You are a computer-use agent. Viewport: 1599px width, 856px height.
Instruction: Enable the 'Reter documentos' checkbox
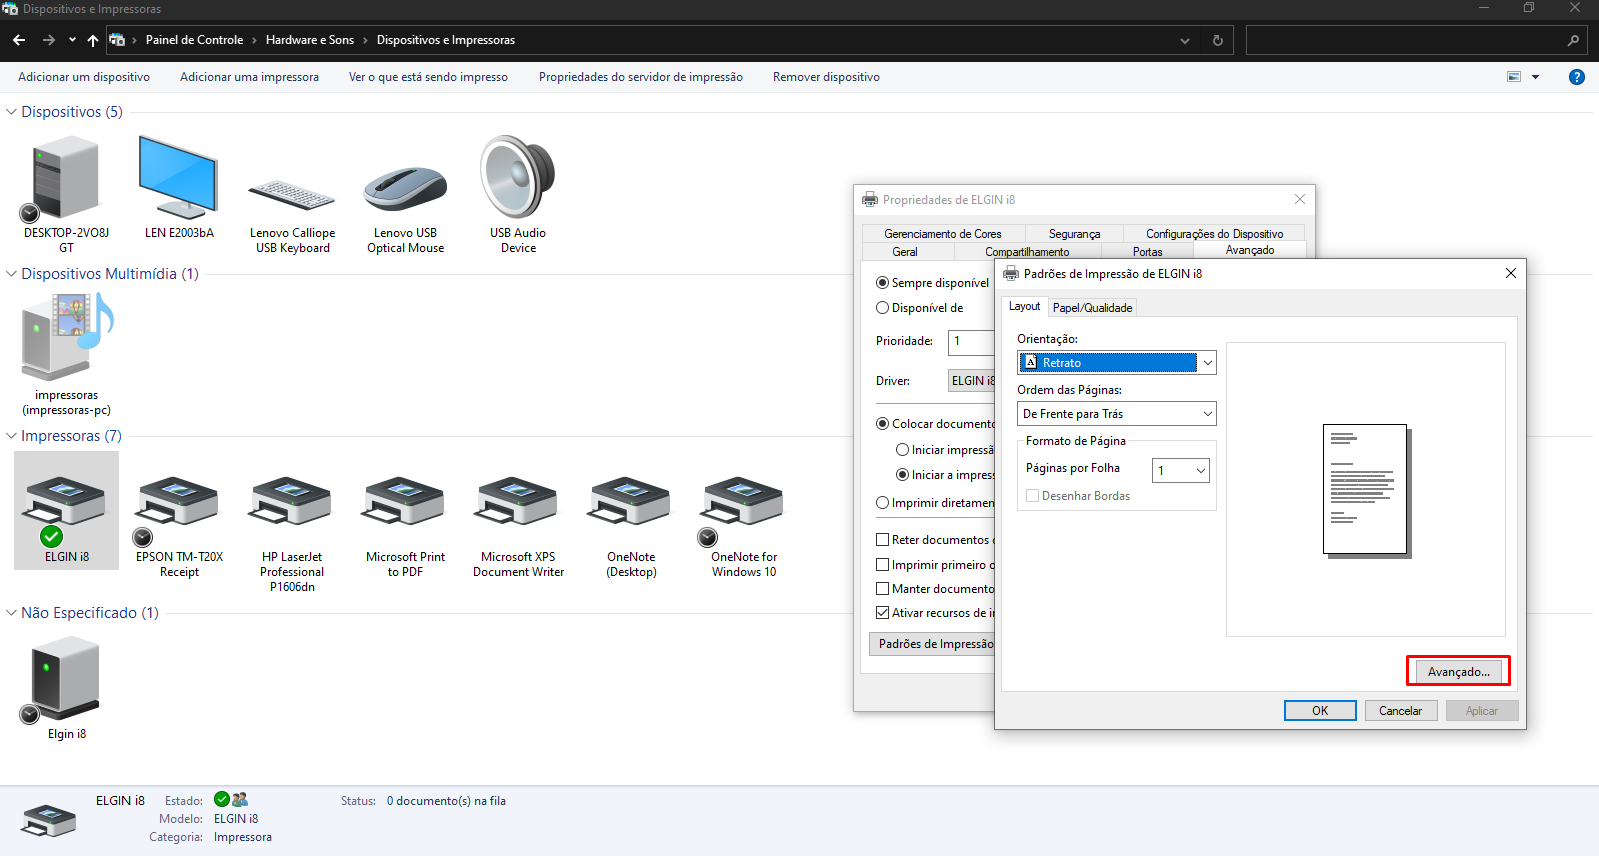pyautogui.click(x=883, y=540)
